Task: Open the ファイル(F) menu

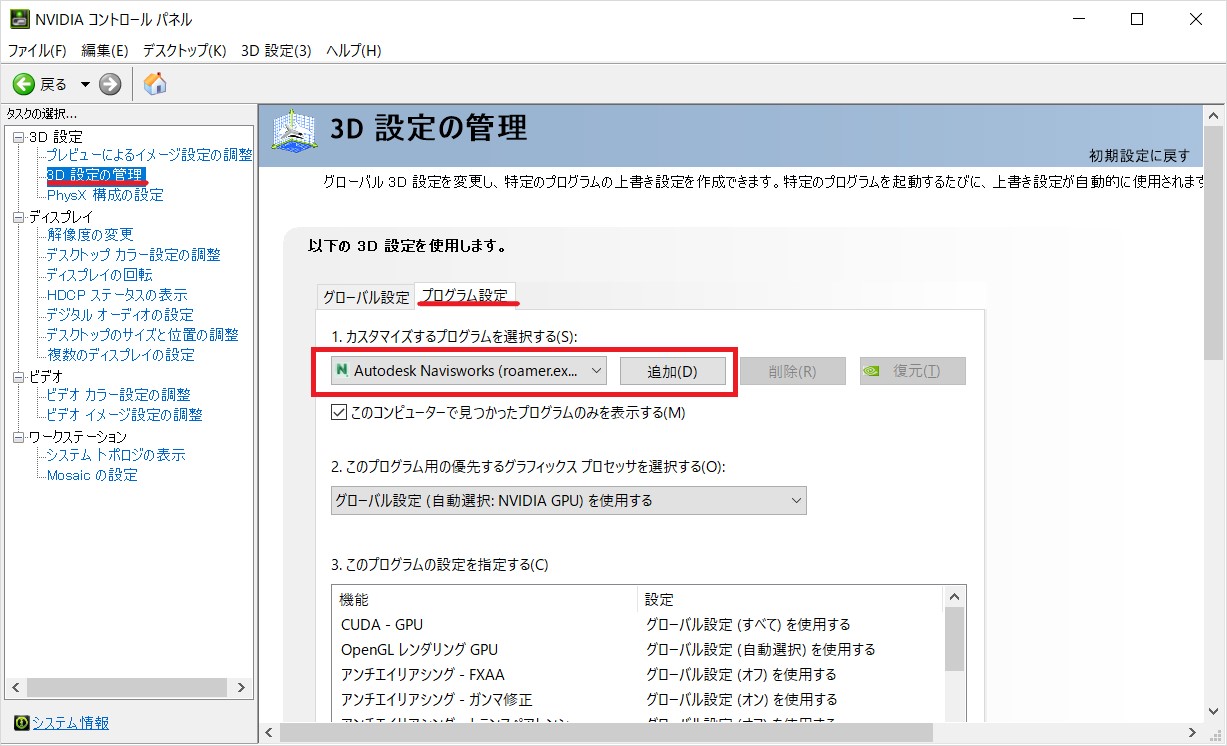Action: point(37,50)
